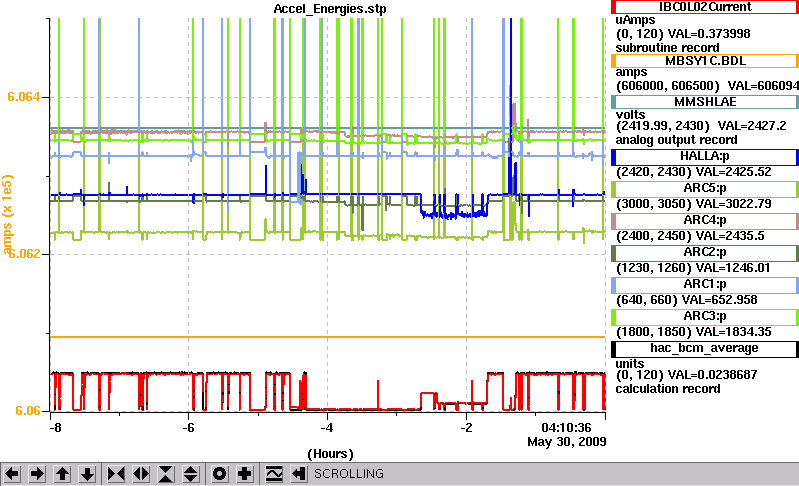Select the IBC0L02Current legend entry
Viewport: 799px width, 486px height.
705,7
